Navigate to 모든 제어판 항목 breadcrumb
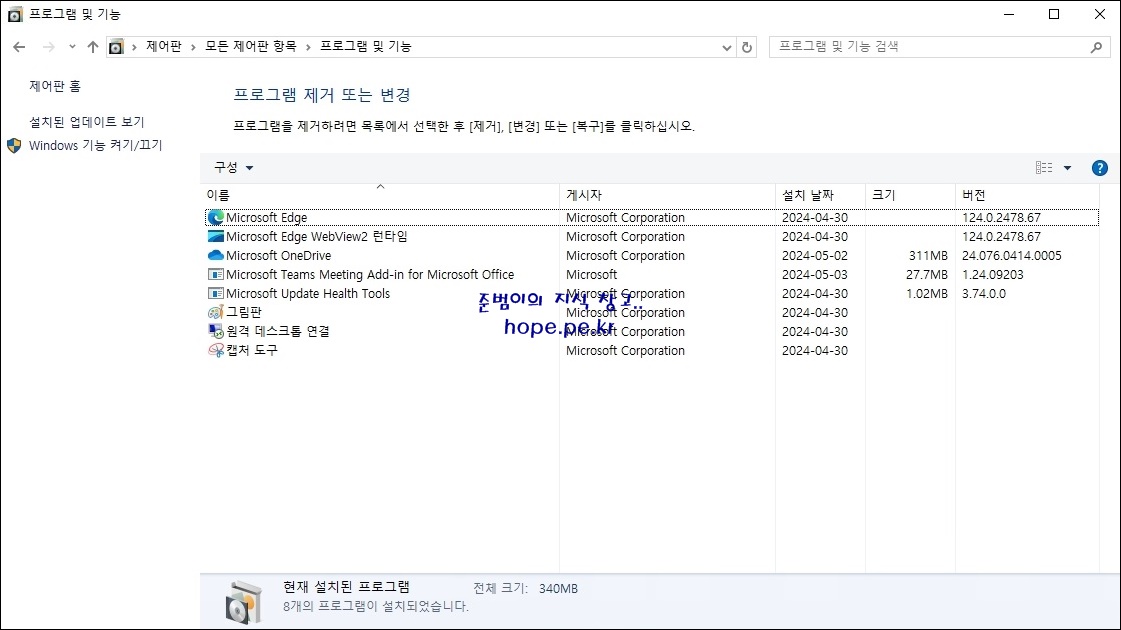This screenshot has width=1121, height=630. tap(250, 46)
